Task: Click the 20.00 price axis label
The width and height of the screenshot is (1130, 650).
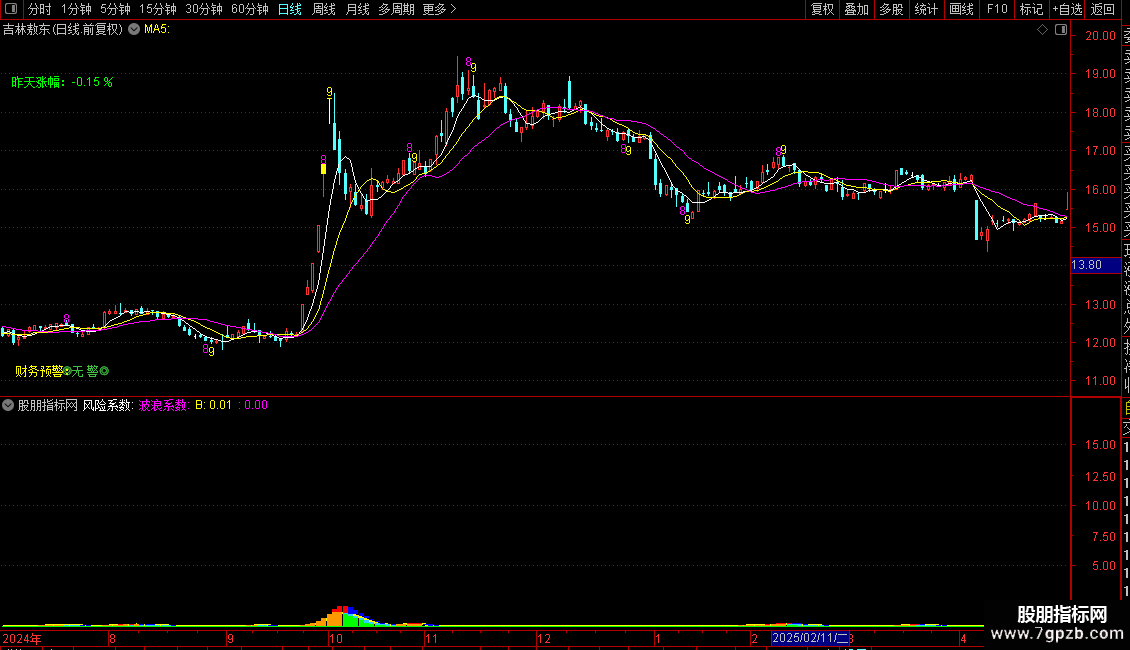Action: (1100, 36)
